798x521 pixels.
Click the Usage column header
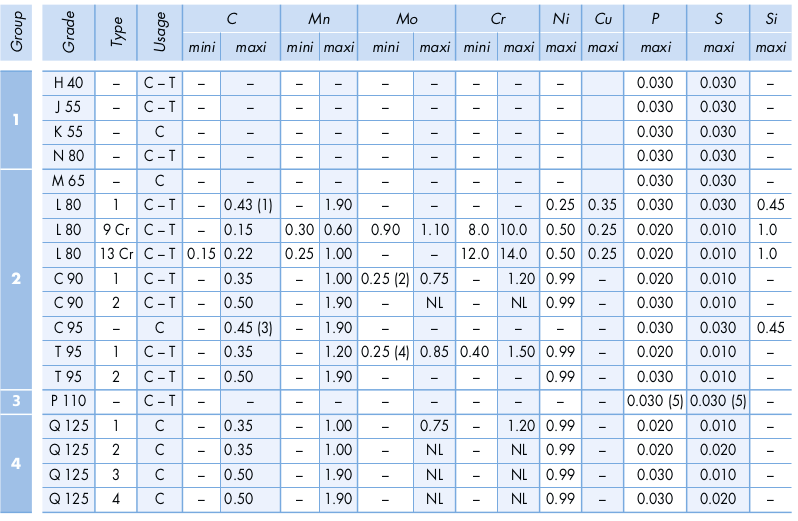[160, 33]
